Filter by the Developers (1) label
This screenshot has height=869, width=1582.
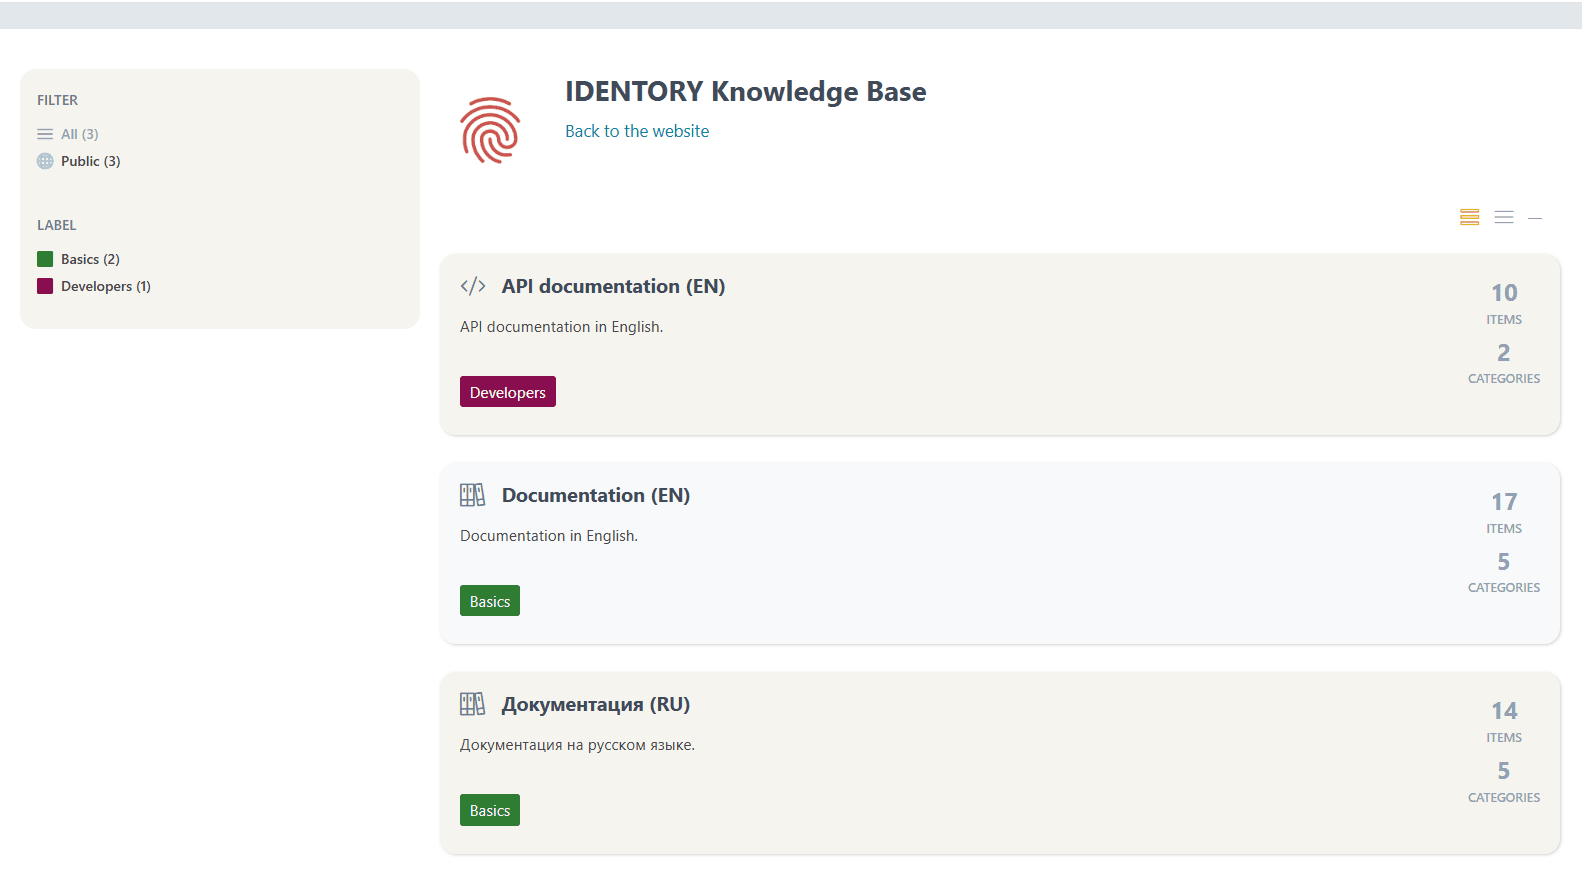pyautogui.click(x=105, y=286)
